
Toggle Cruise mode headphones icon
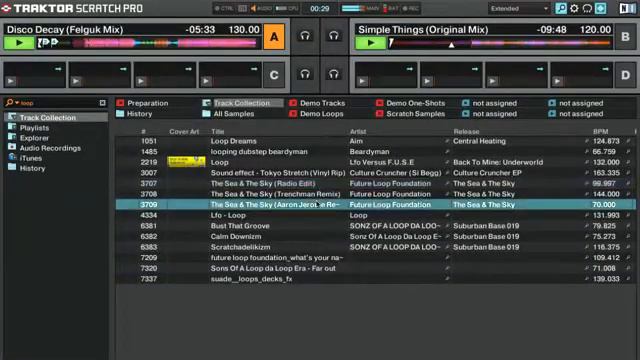[587, 8]
